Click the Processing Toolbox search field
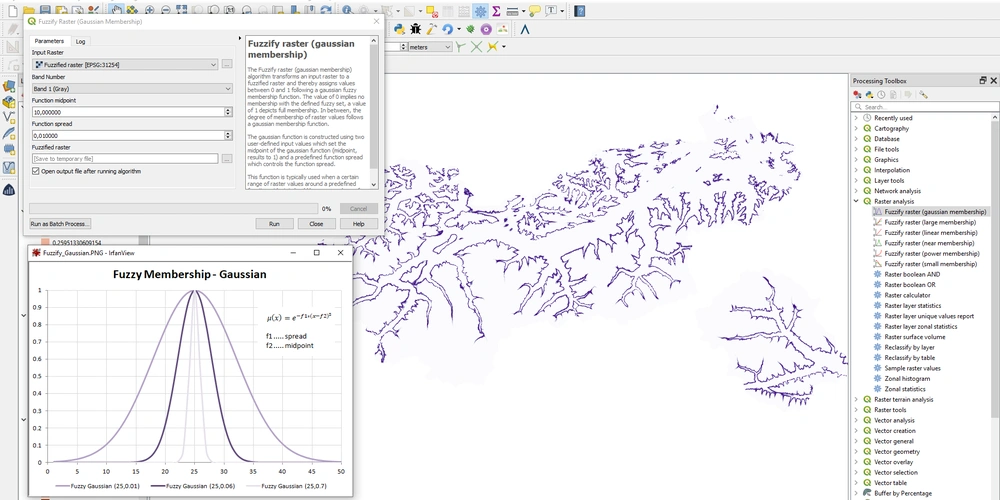 pos(925,107)
